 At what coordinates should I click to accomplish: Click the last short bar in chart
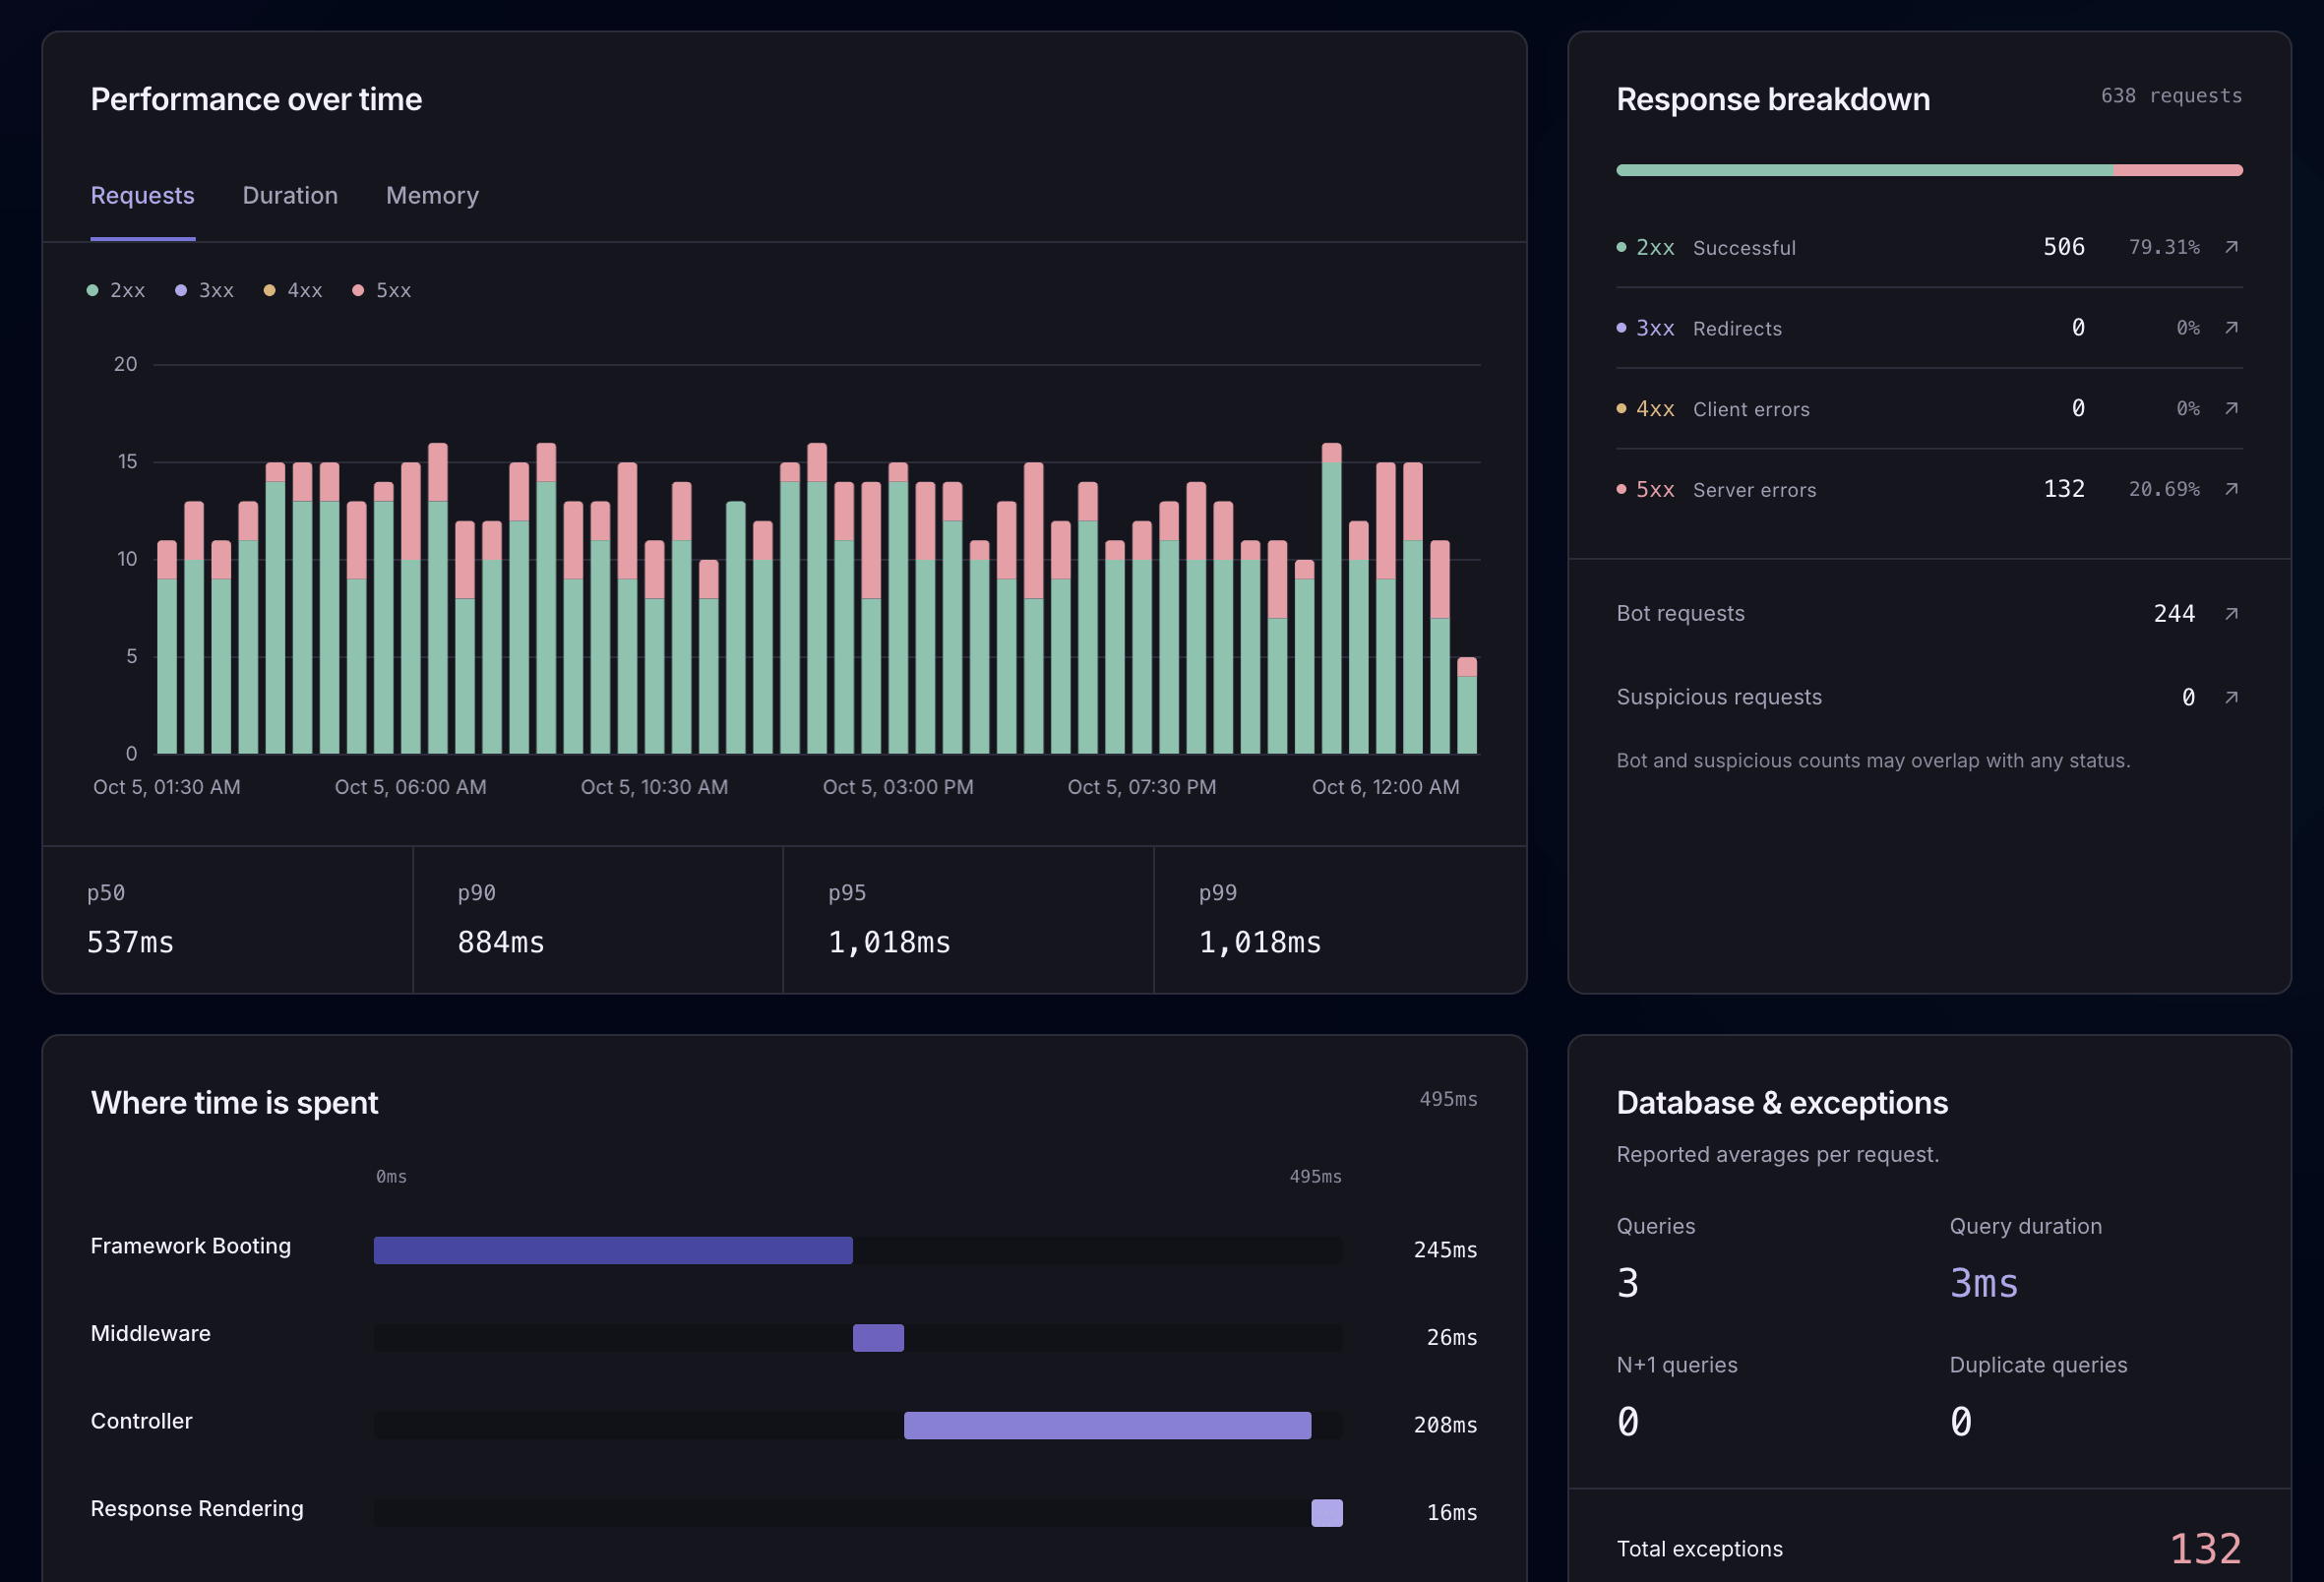click(1467, 705)
